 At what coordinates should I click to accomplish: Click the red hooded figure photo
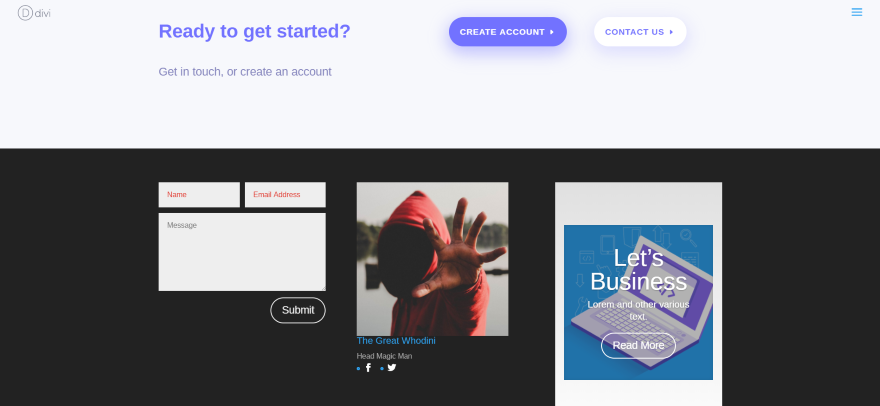click(433, 259)
